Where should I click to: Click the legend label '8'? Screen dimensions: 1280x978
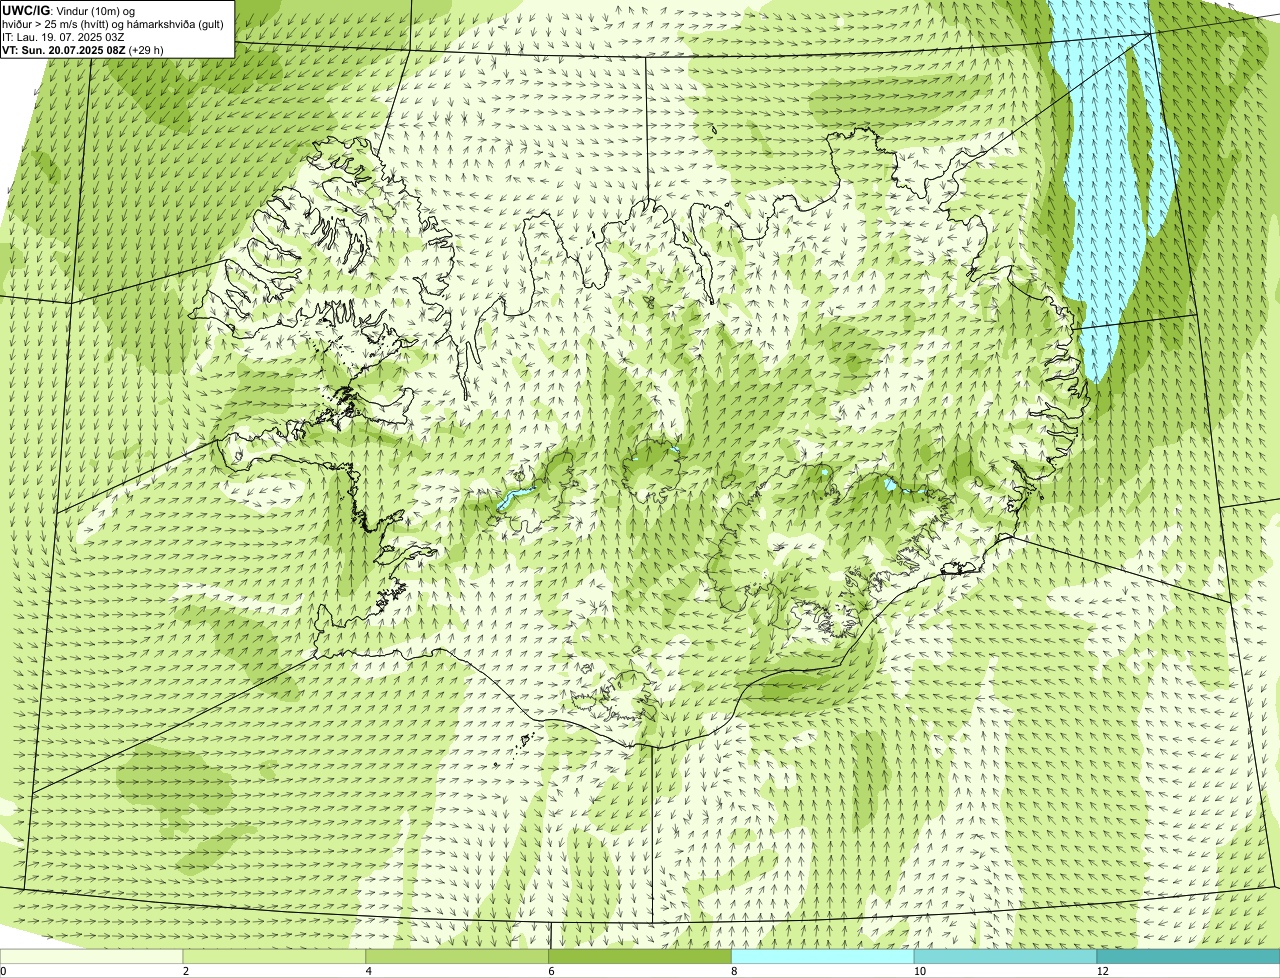tap(734, 971)
